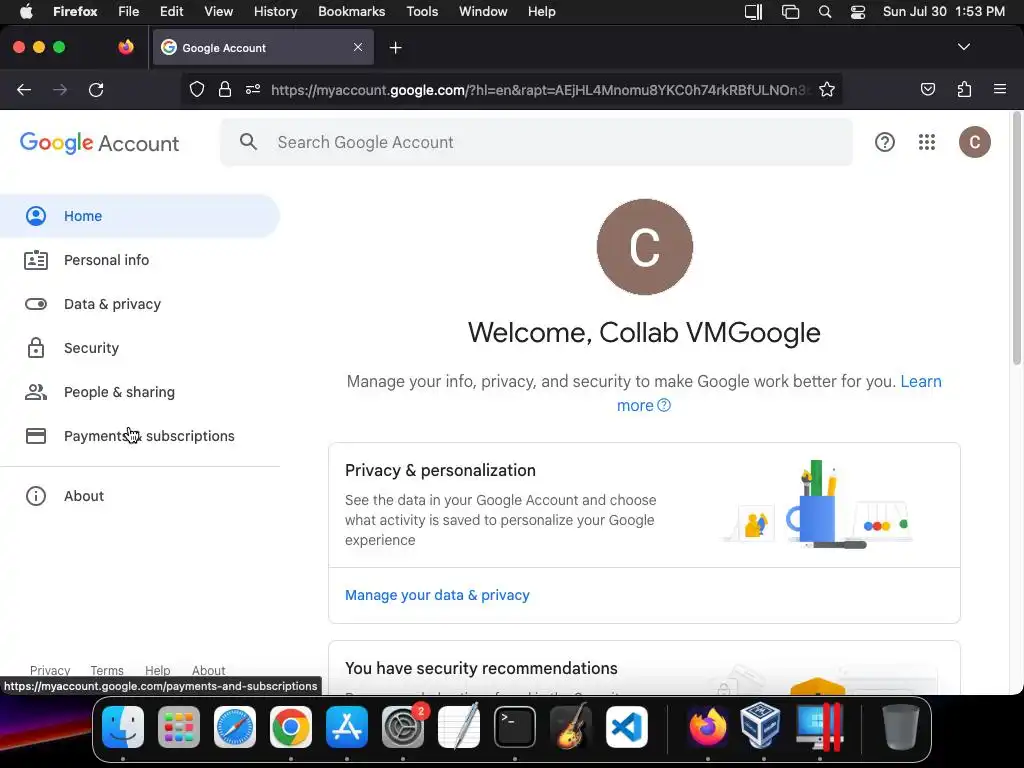Open the Pocket save icon
1024x768 pixels.
[927, 89]
